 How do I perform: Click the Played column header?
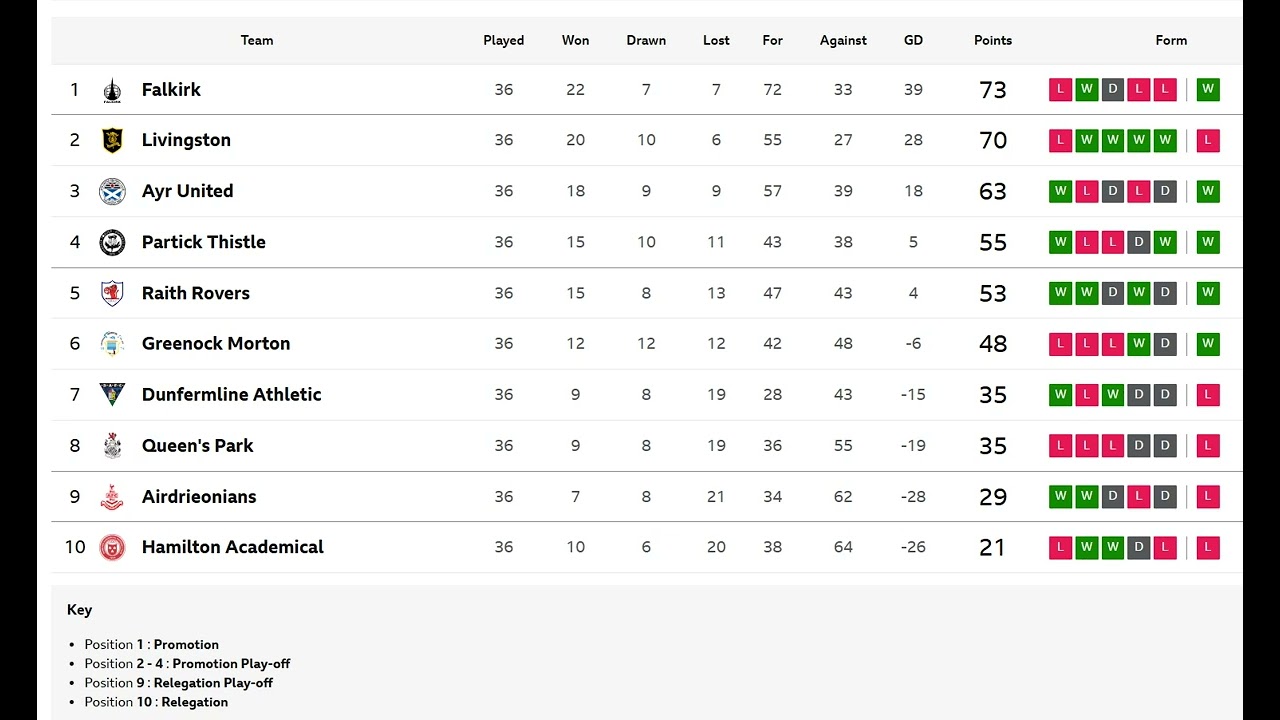click(503, 41)
